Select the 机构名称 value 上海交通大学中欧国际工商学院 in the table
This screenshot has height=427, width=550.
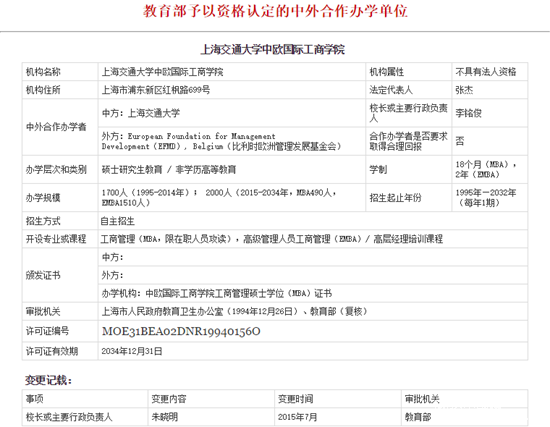tap(232, 72)
